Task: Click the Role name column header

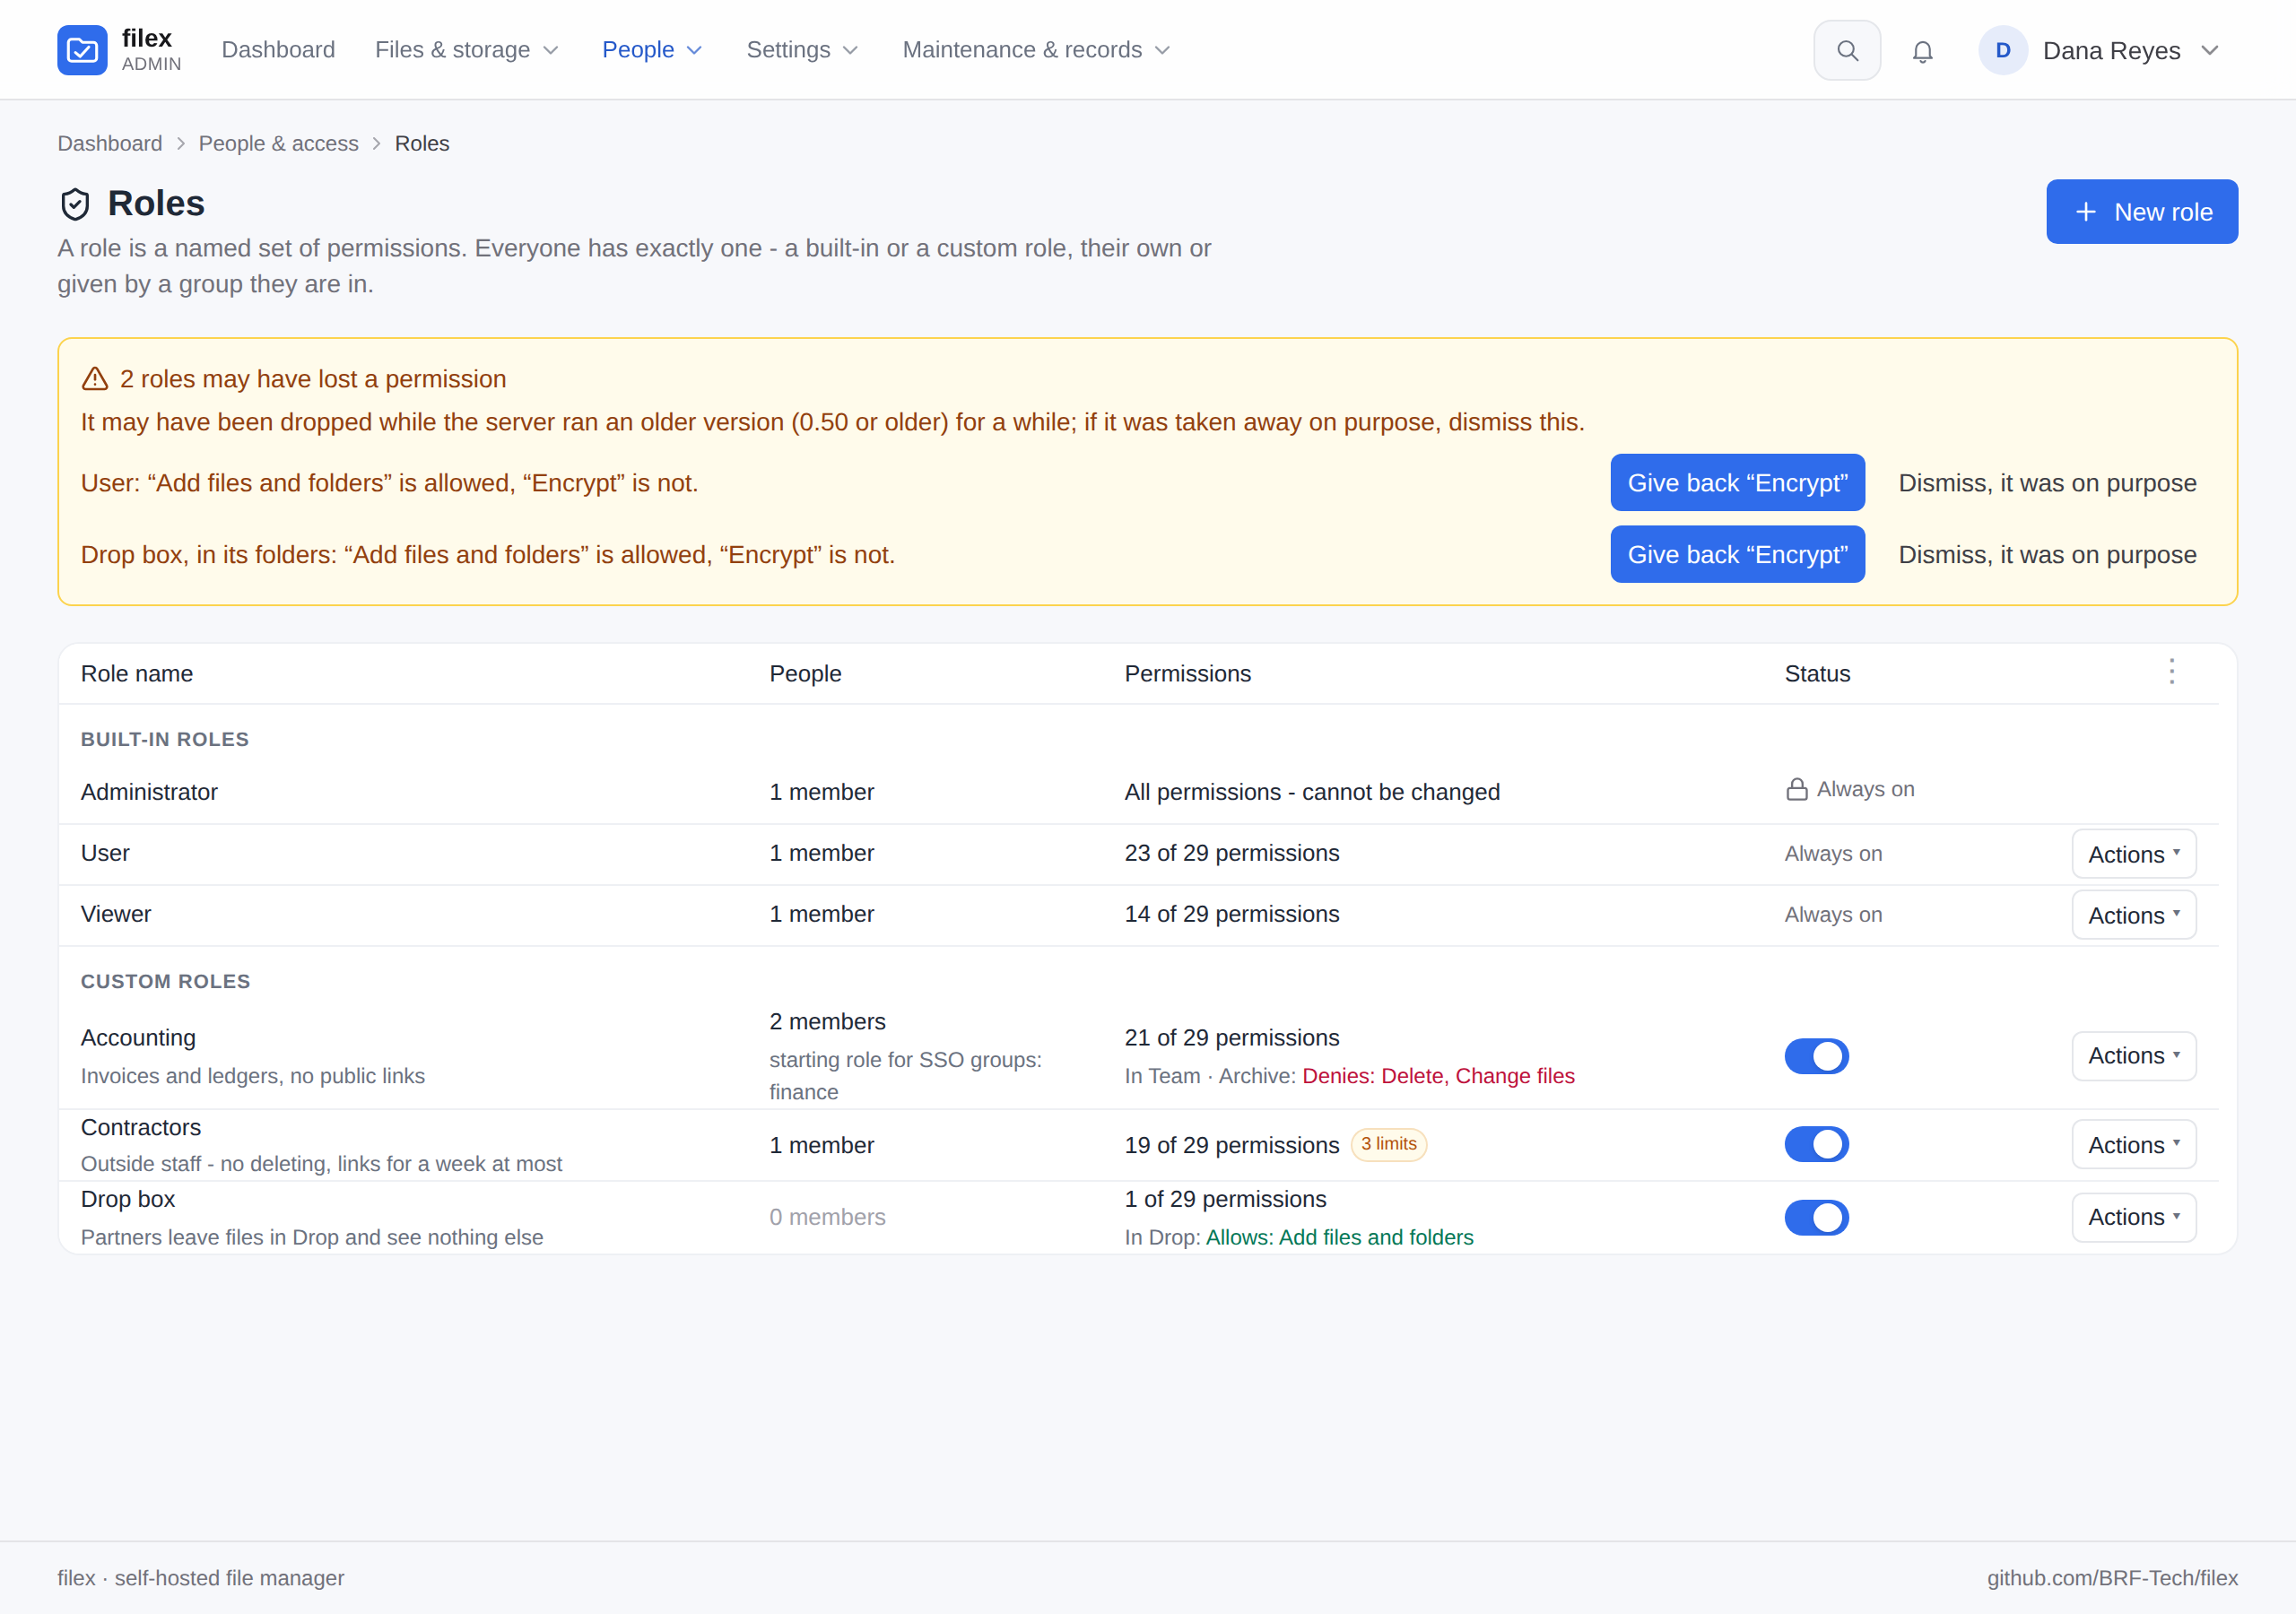Action: click(137, 673)
